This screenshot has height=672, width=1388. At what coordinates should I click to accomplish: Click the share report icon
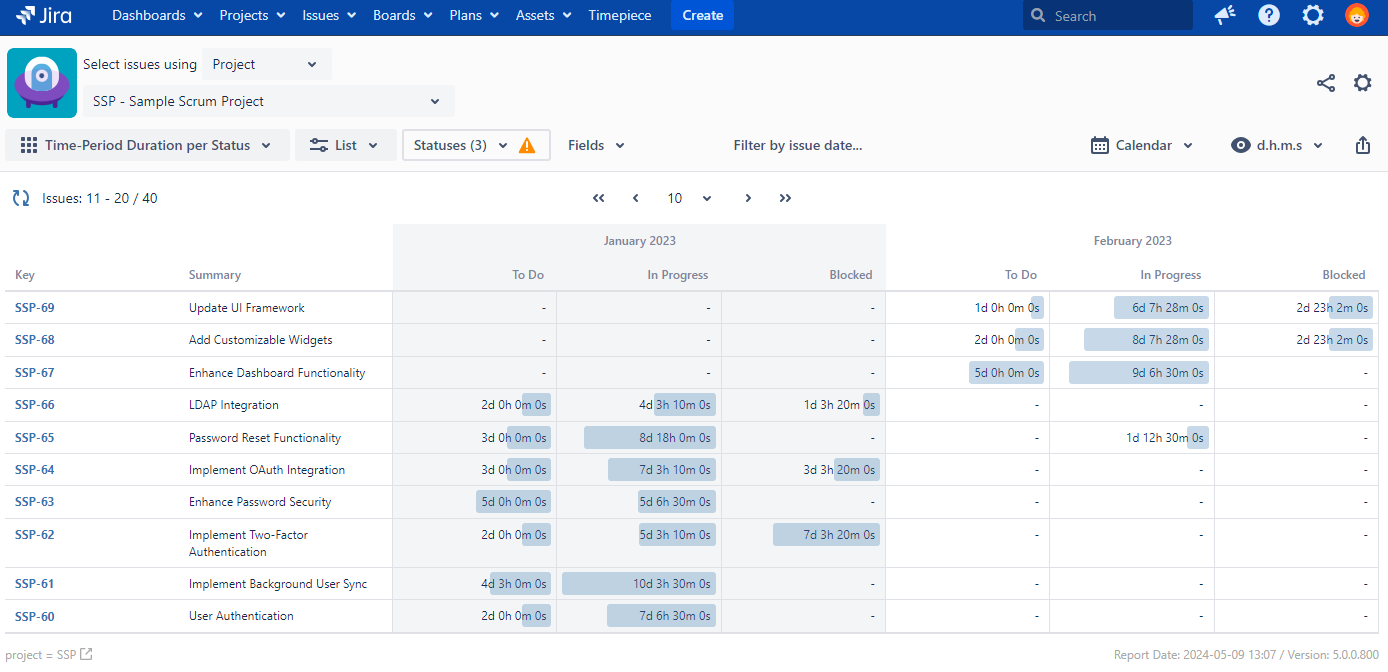coord(1326,83)
